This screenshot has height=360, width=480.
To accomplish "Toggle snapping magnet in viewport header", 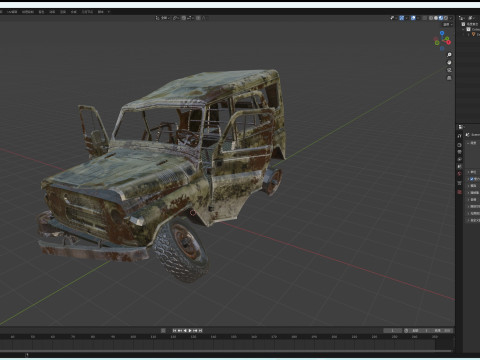I will pos(184,18).
